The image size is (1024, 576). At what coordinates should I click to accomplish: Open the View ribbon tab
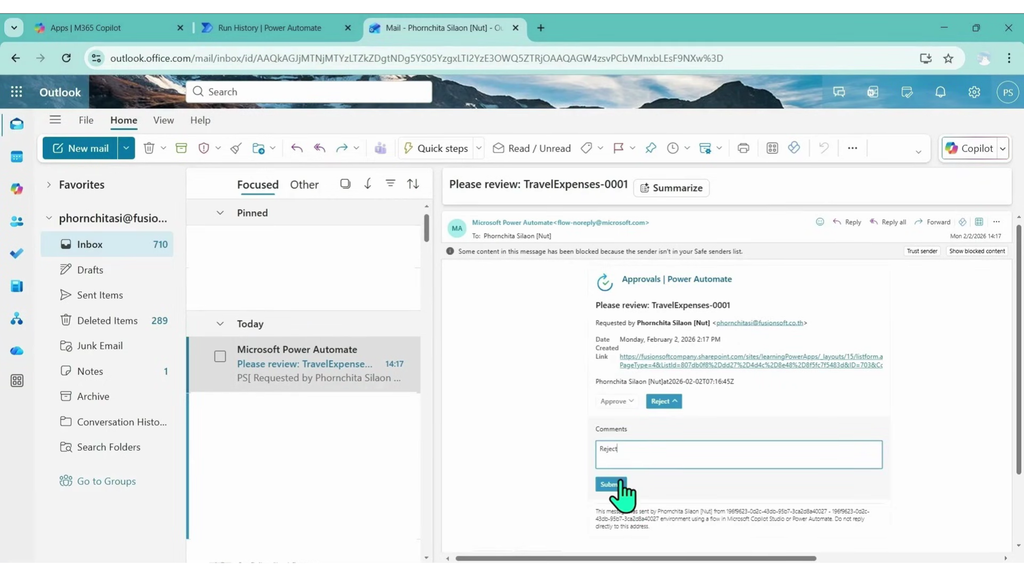click(x=163, y=120)
